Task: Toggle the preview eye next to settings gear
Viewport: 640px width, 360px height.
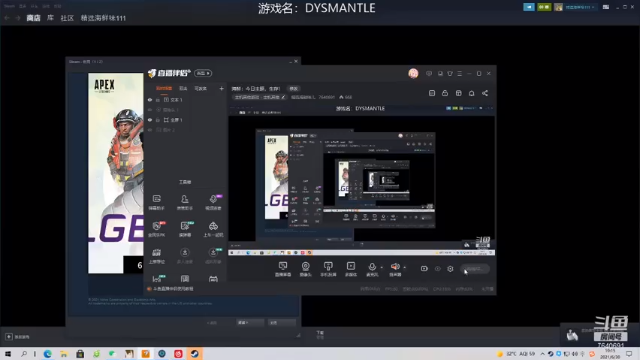Action: (438, 269)
